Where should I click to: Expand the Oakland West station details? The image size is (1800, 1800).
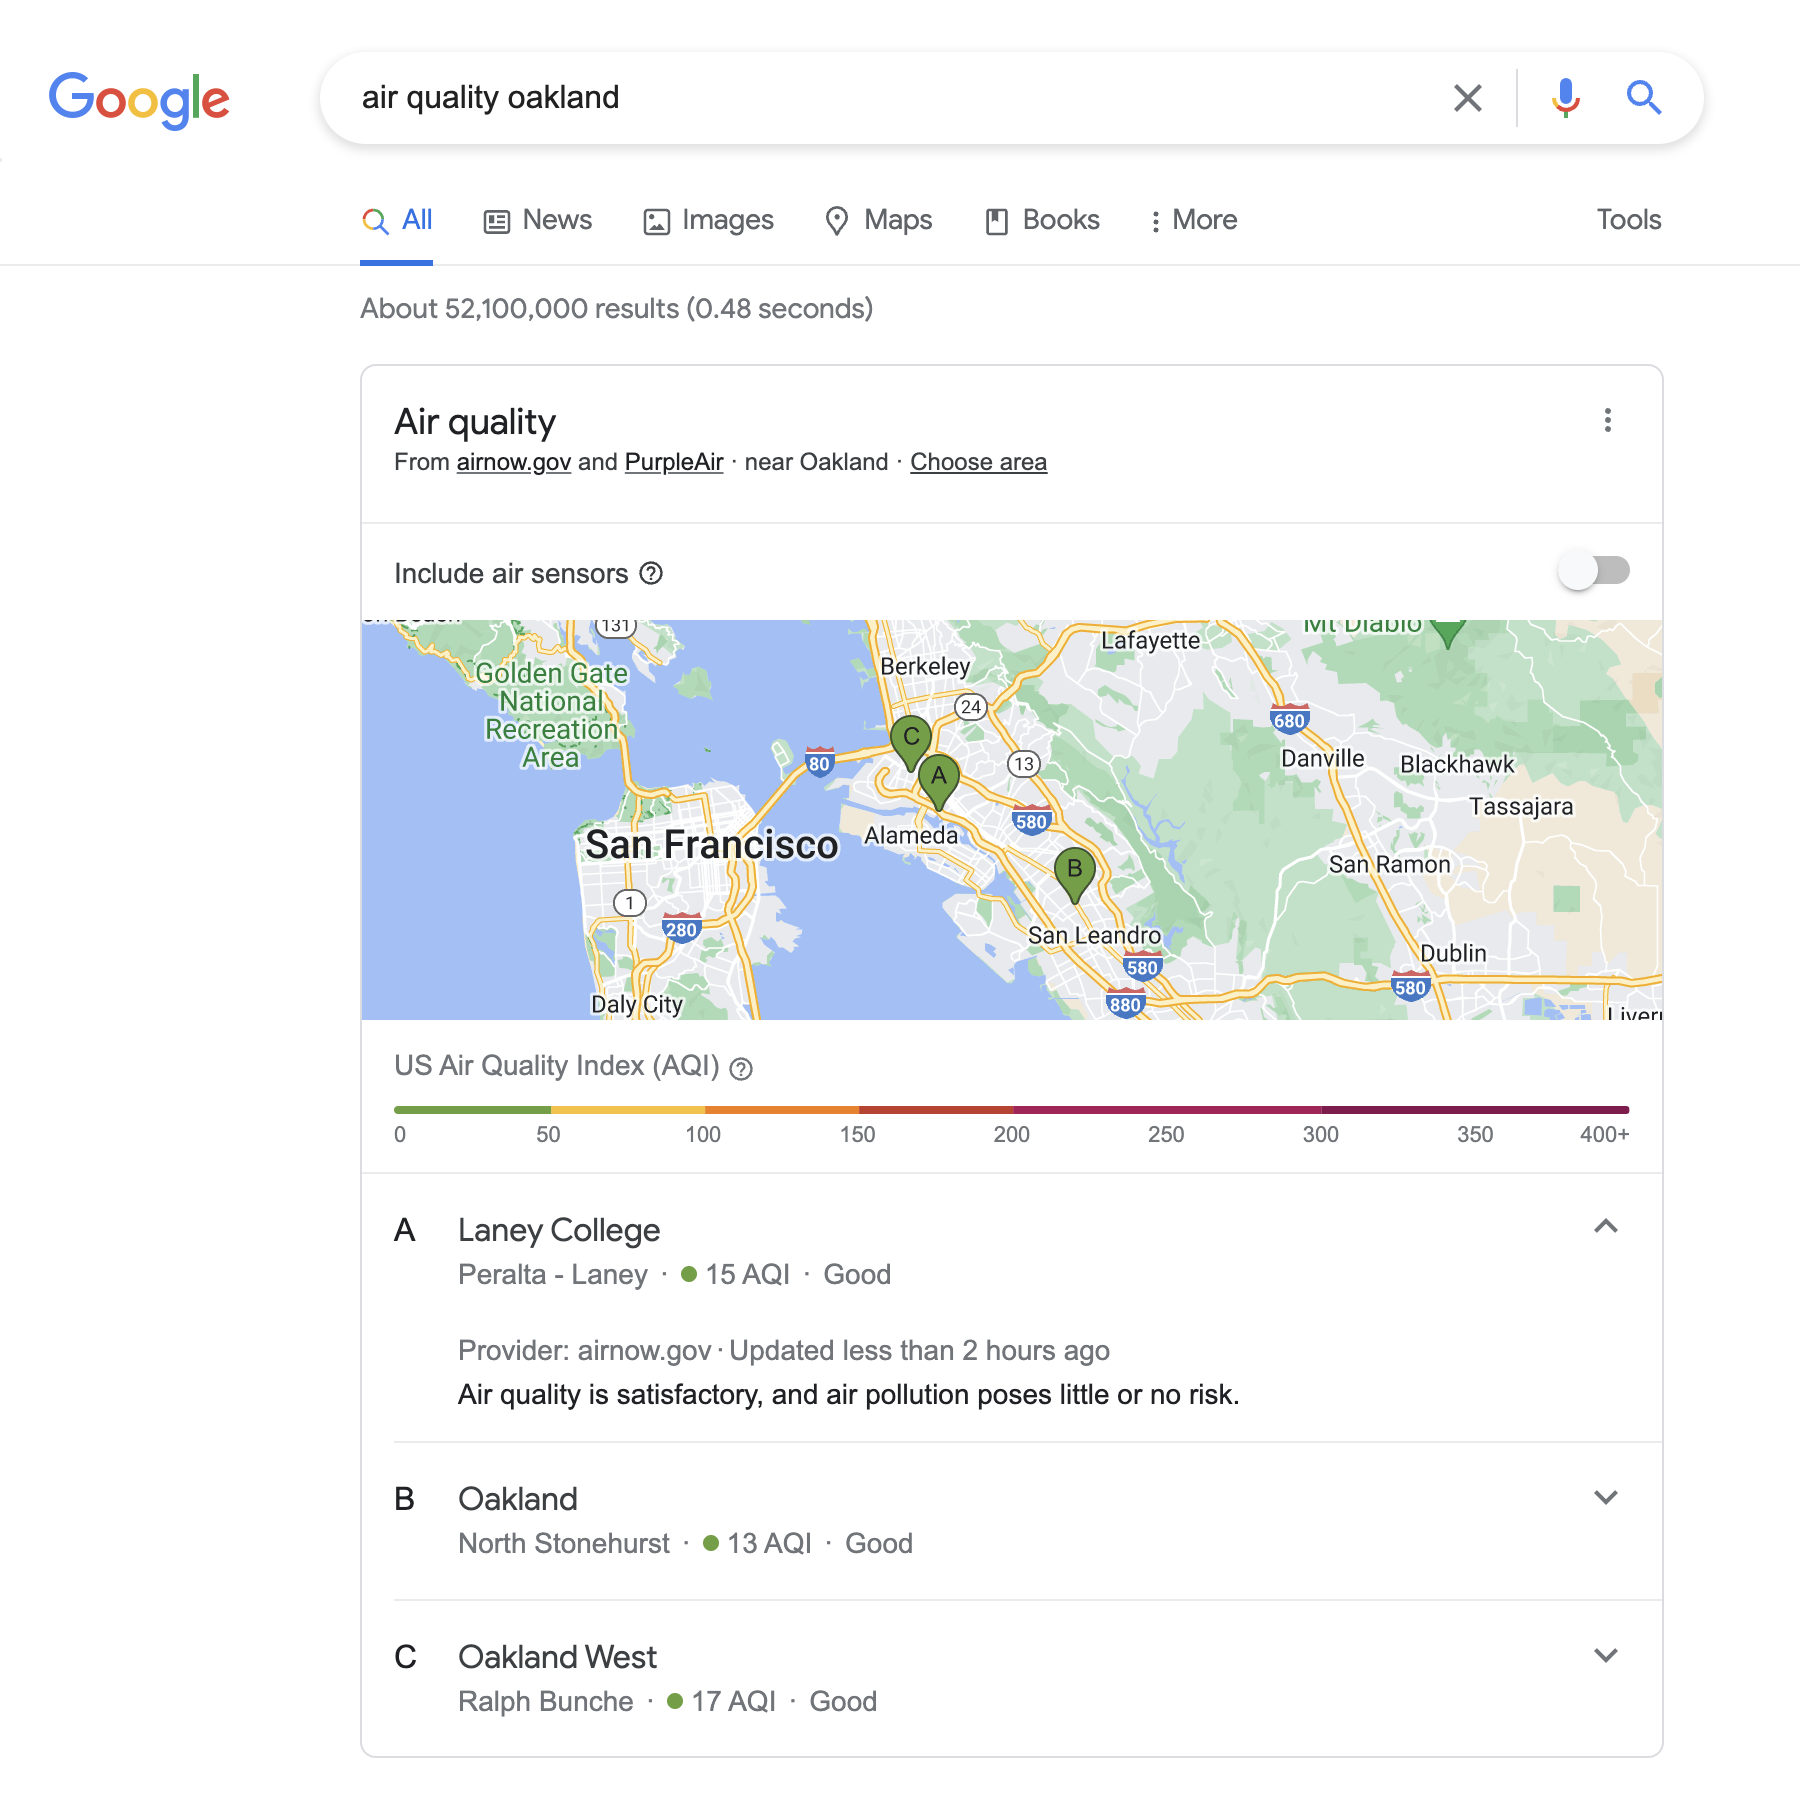pyautogui.click(x=1605, y=1656)
